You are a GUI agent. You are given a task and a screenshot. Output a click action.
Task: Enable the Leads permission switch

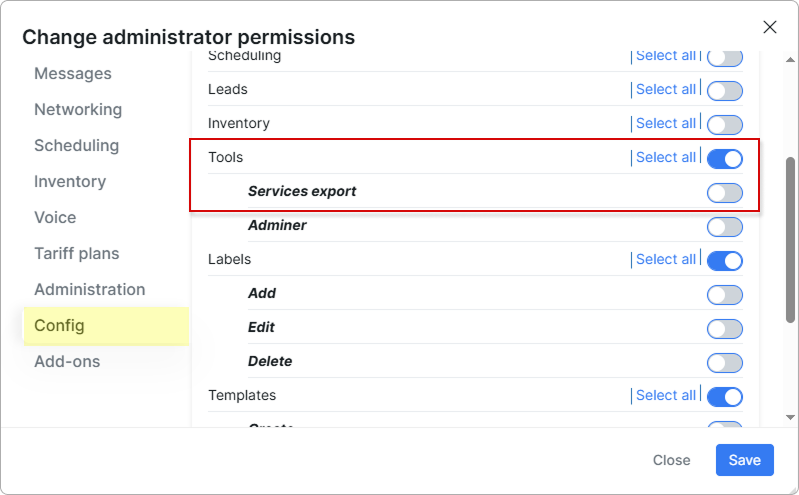pos(725,91)
